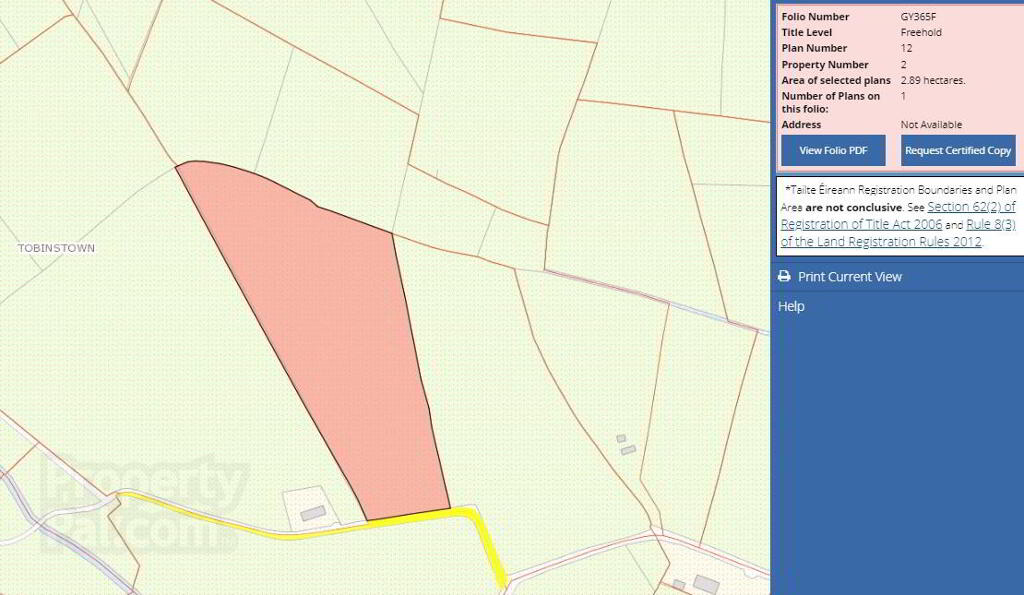Click the Not Available address value

(x=931, y=125)
